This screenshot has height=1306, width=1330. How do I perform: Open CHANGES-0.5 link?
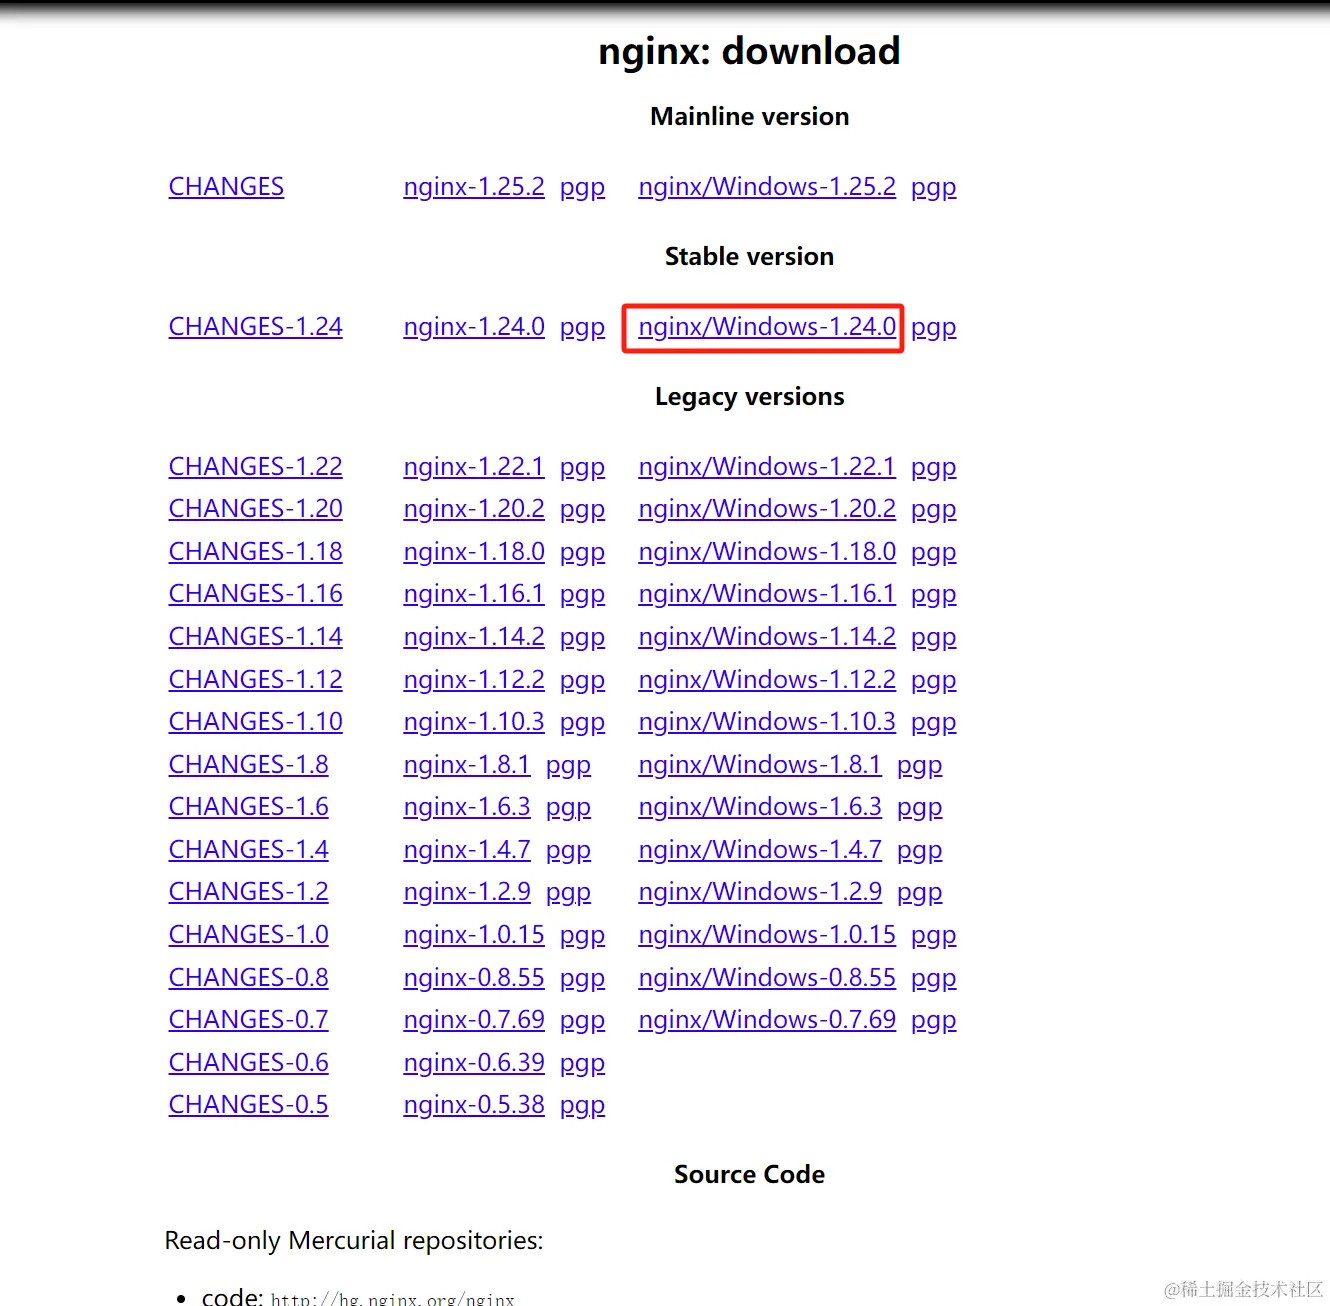click(x=248, y=1105)
